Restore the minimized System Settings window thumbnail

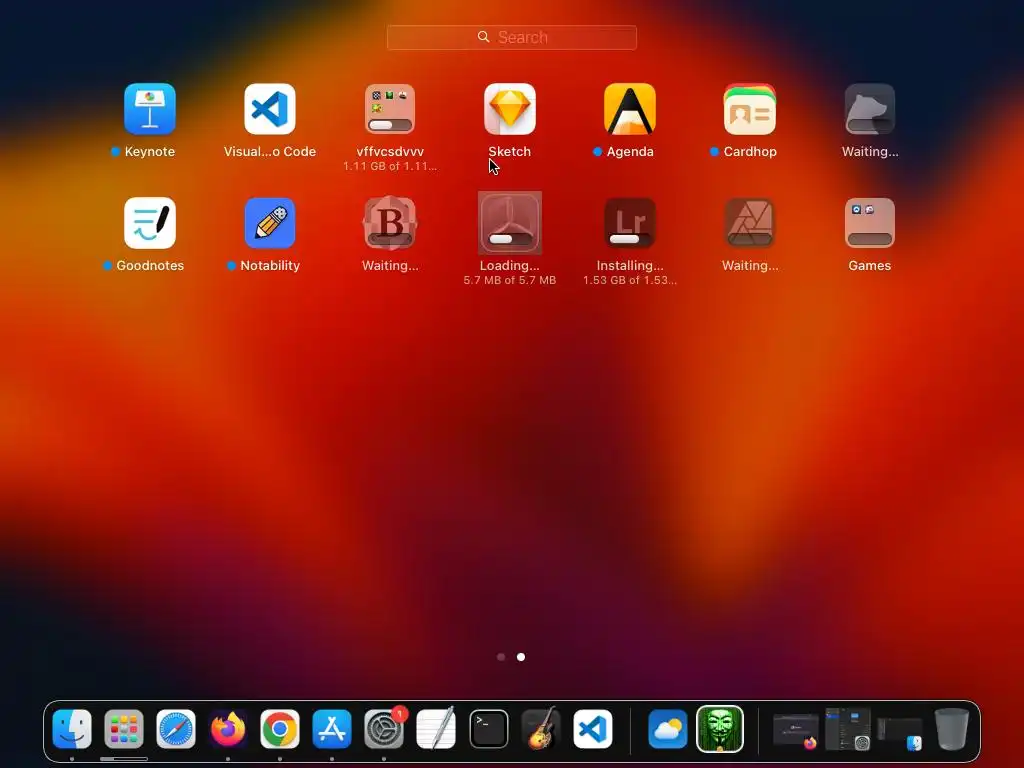pos(848,729)
